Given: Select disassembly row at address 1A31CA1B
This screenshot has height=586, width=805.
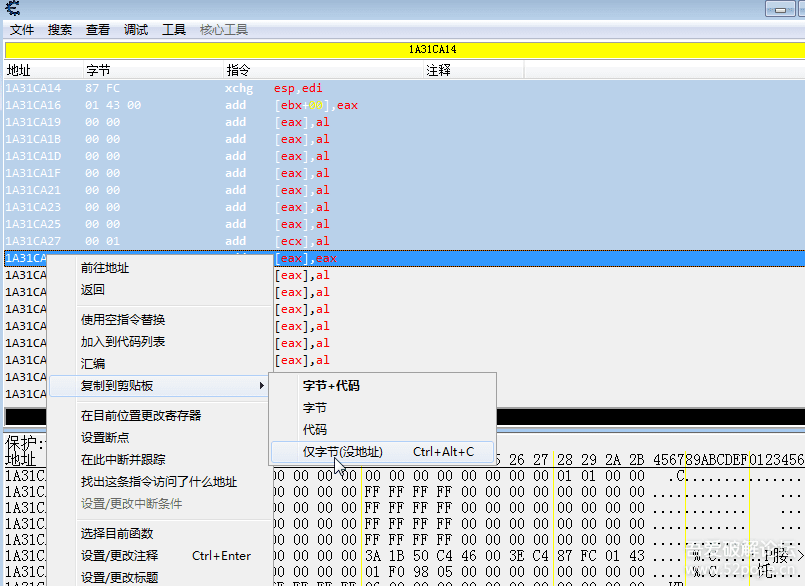Looking at the screenshot, I should (405, 139).
